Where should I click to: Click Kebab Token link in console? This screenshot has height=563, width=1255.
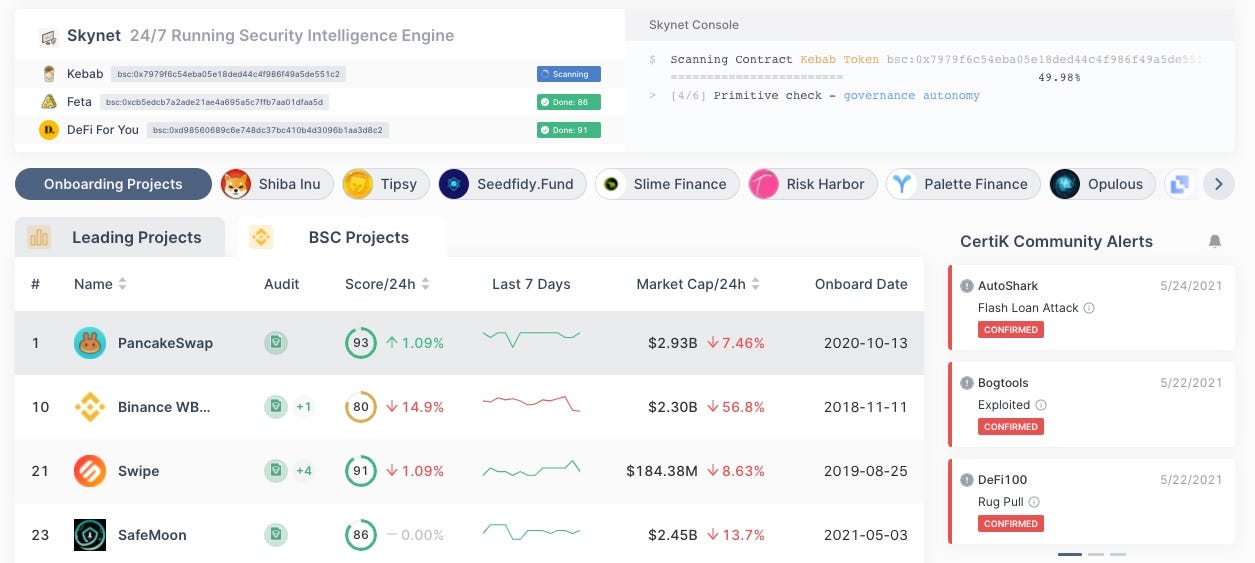coord(839,59)
